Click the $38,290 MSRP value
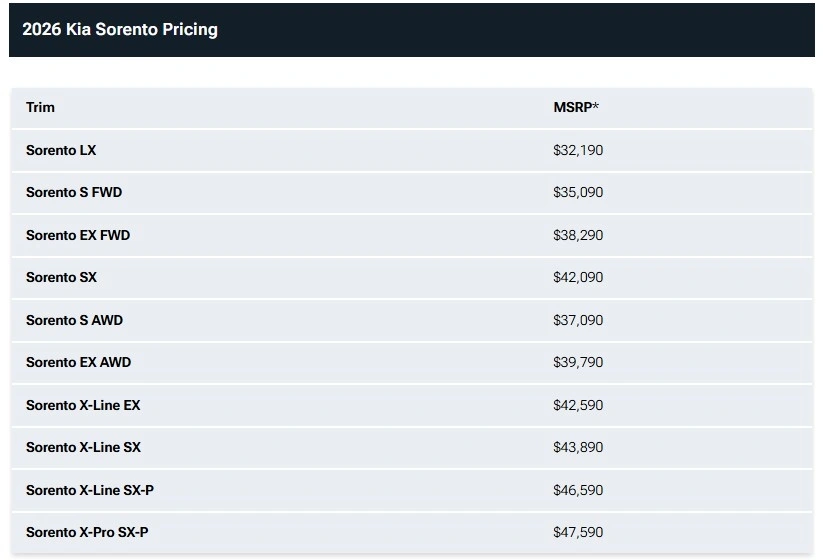The height and width of the screenshot is (560, 823). point(578,235)
